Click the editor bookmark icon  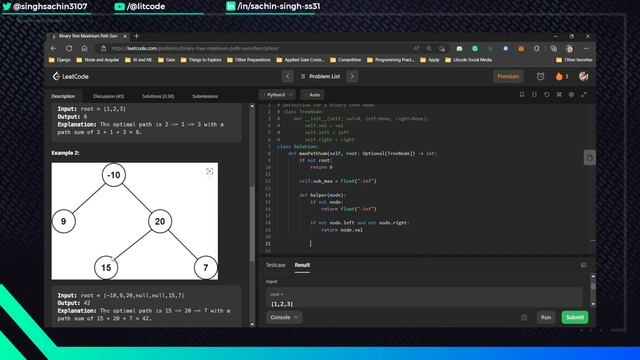522,95
